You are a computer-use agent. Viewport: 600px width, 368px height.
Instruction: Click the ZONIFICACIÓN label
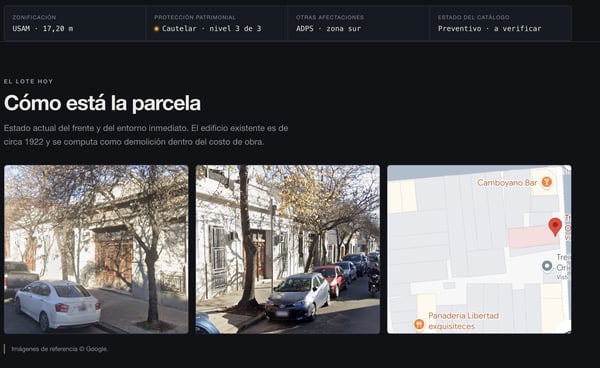point(34,17)
